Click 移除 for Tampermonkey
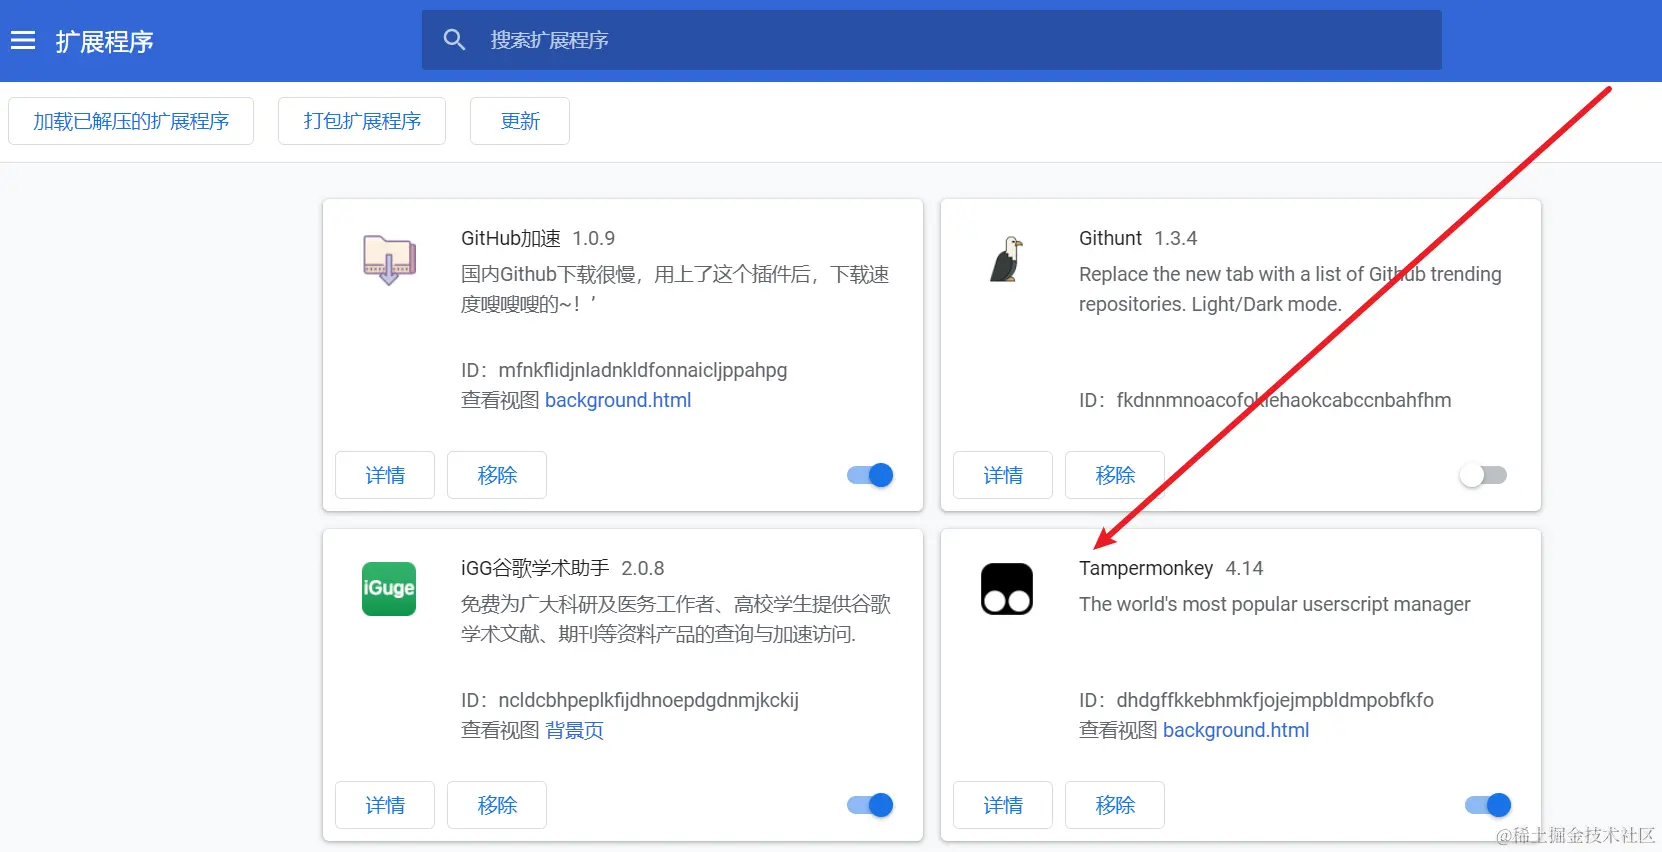This screenshot has width=1662, height=852. pyautogui.click(x=1115, y=805)
